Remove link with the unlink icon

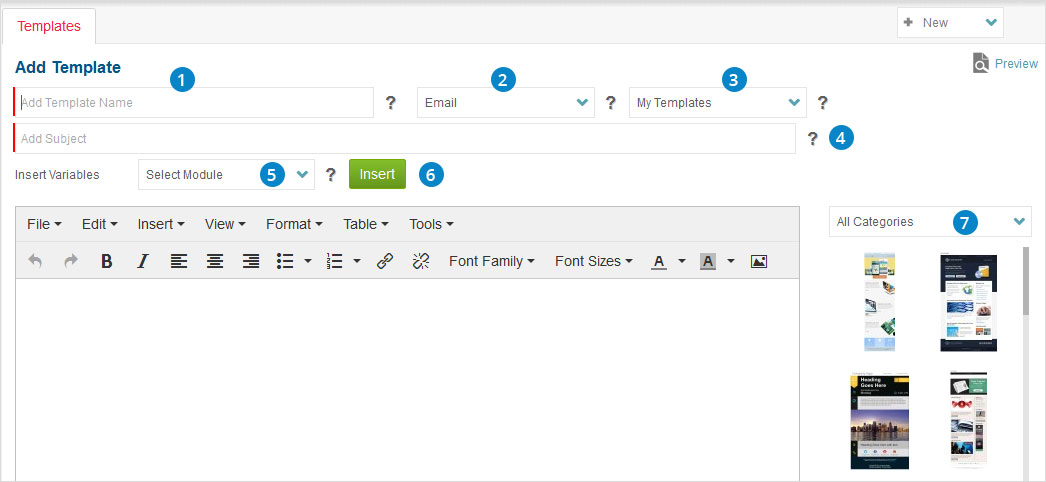click(421, 261)
